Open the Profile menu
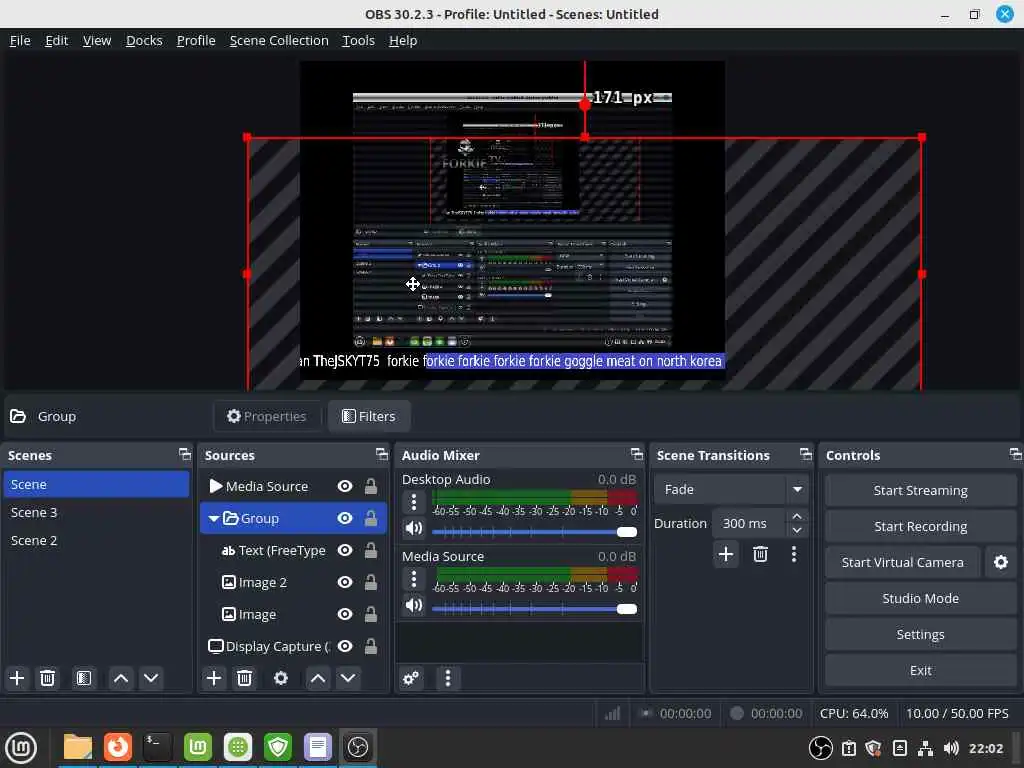Viewport: 1024px width, 768px height. coord(196,40)
